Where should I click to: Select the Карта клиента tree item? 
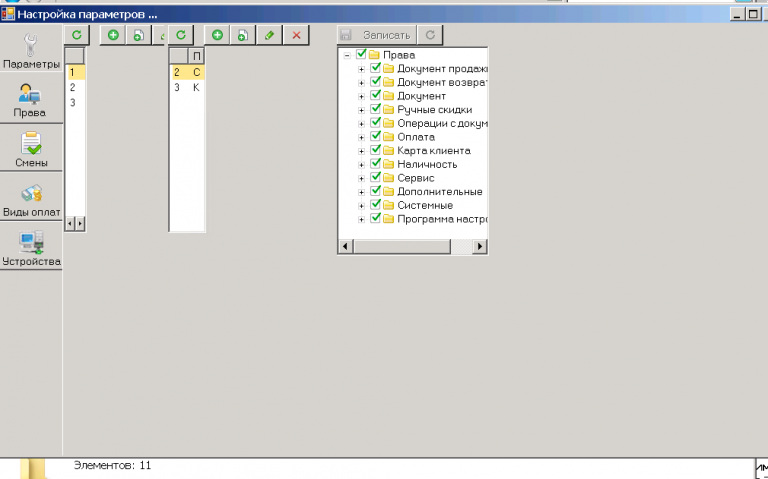(433, 151)
